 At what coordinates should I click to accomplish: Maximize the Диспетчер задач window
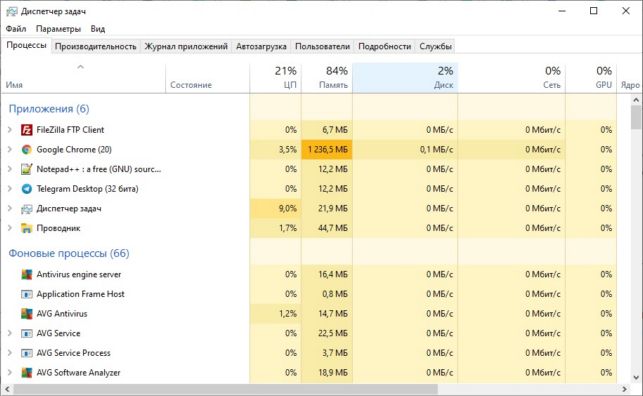tap(593, 11)
